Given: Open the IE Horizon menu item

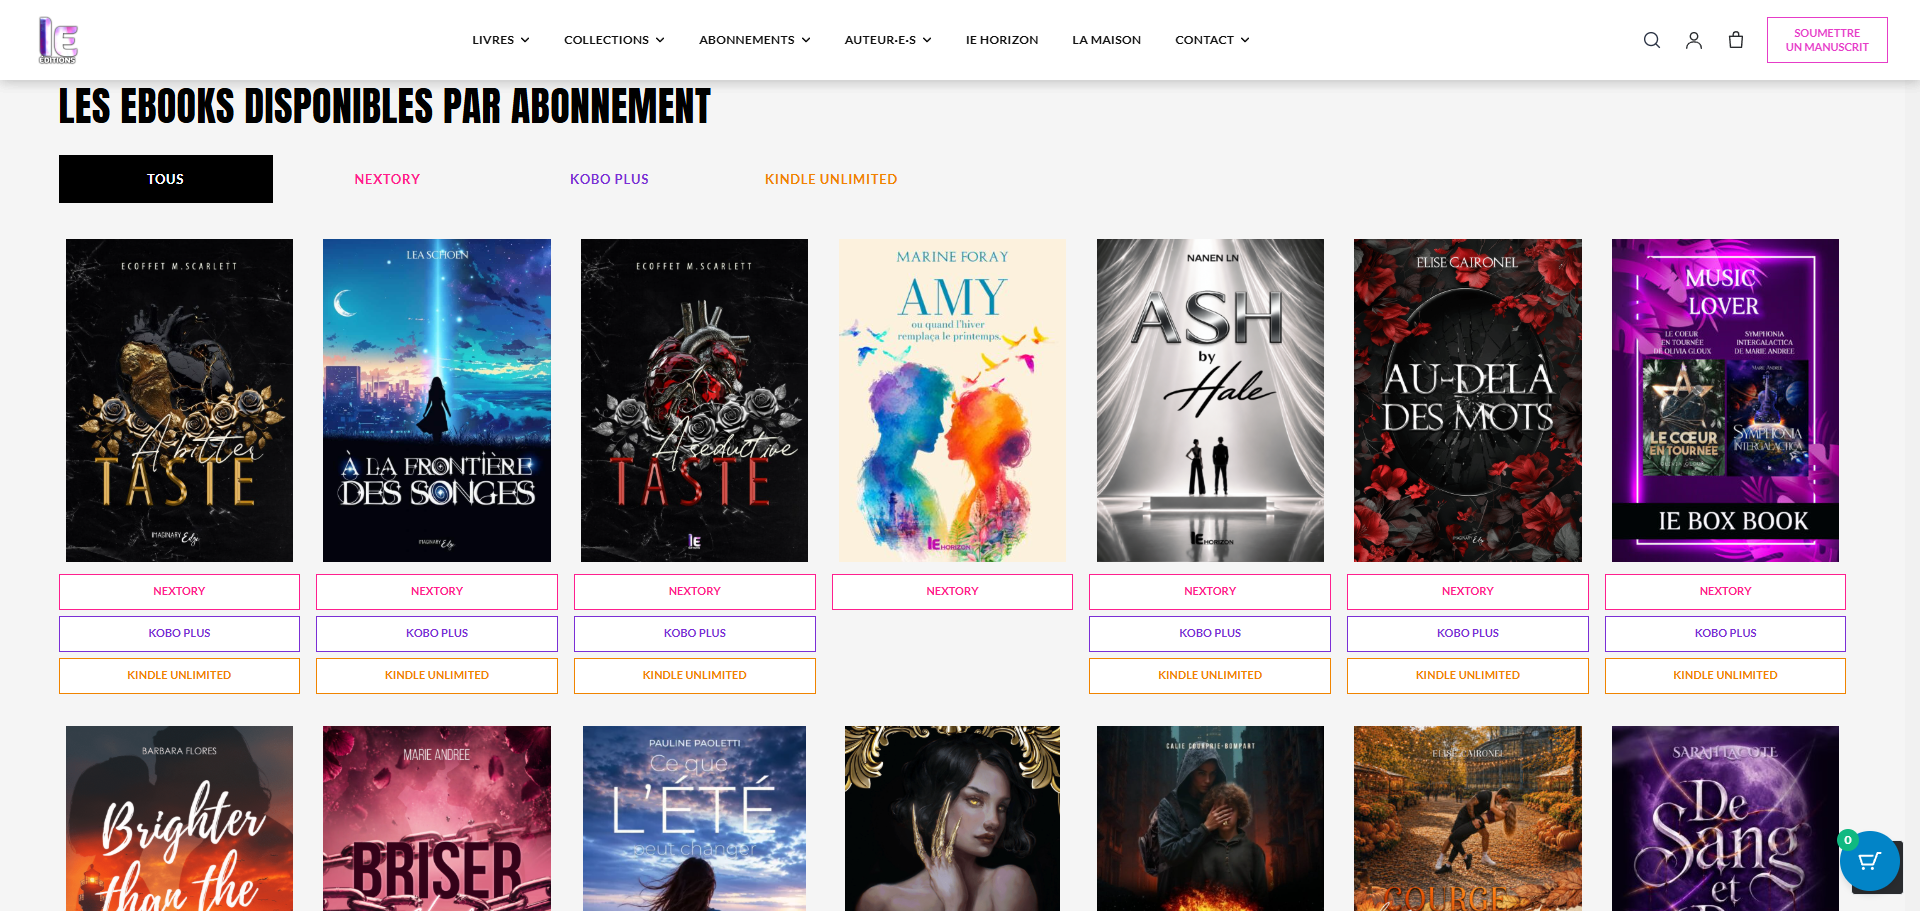Looking at the screenshot, I should coord(1002,40).
